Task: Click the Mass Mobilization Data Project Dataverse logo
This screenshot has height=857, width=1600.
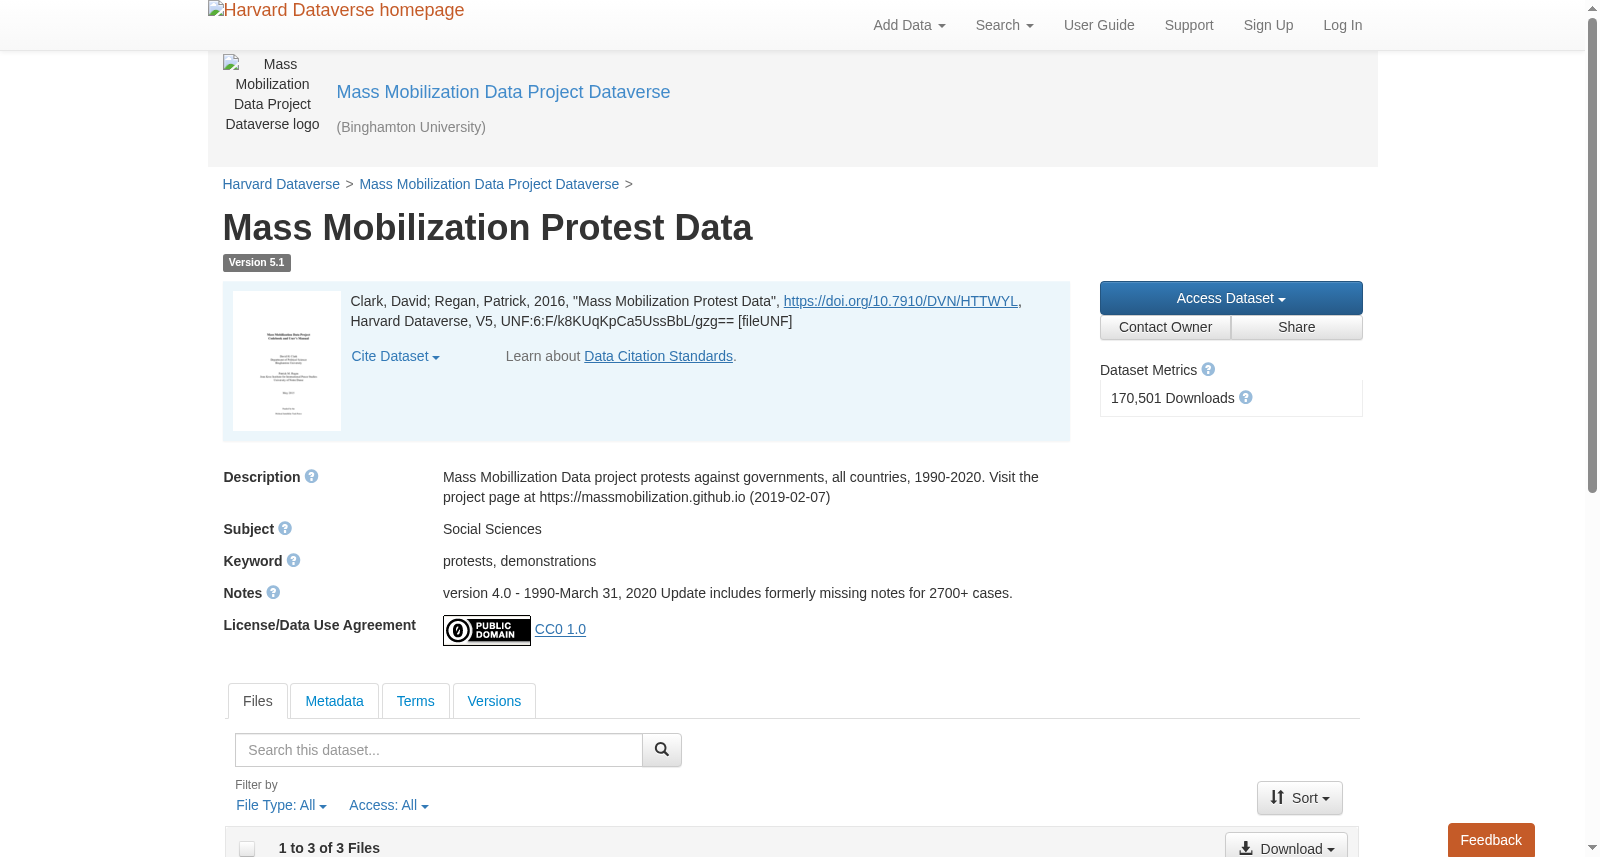Action: pos(272,94)
